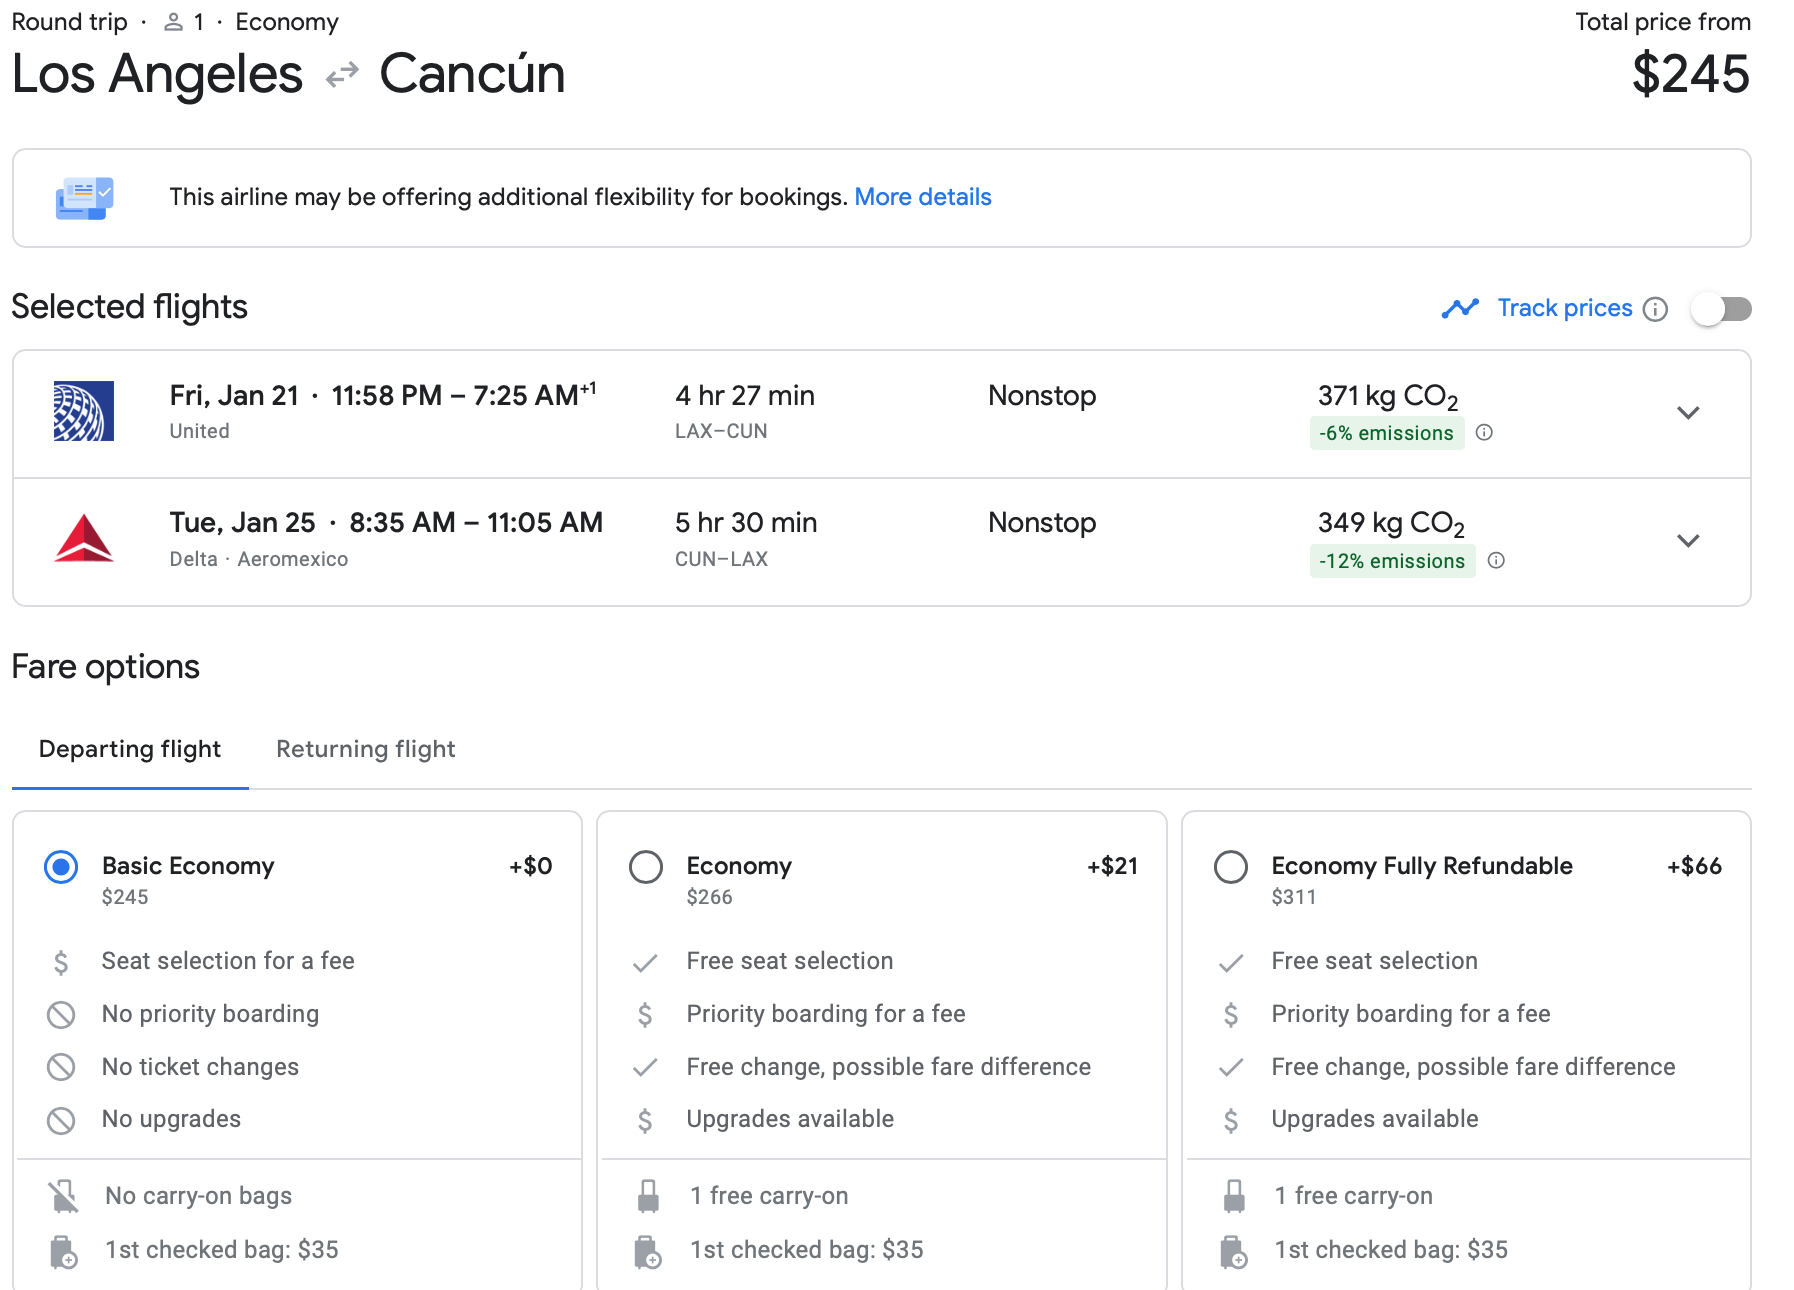
Task: Click the round trip arrows icon
Action: click(342, 75)
